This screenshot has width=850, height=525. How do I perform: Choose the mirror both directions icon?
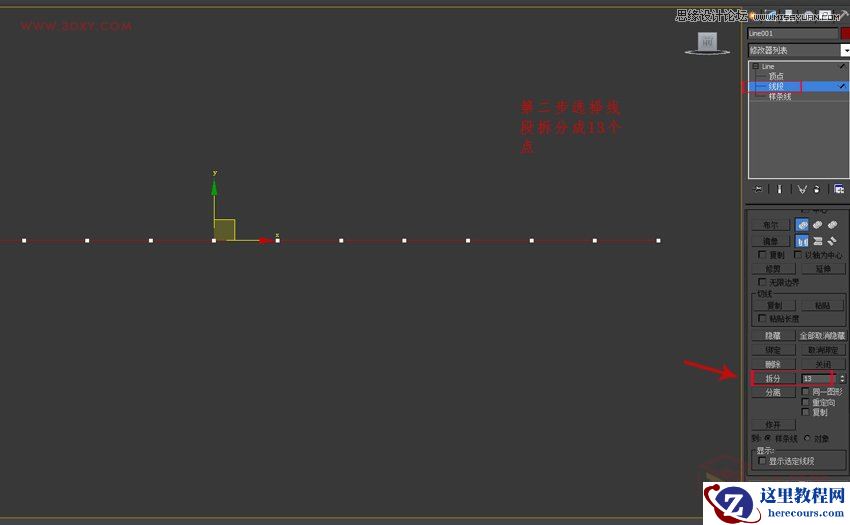tap(832, 241)
